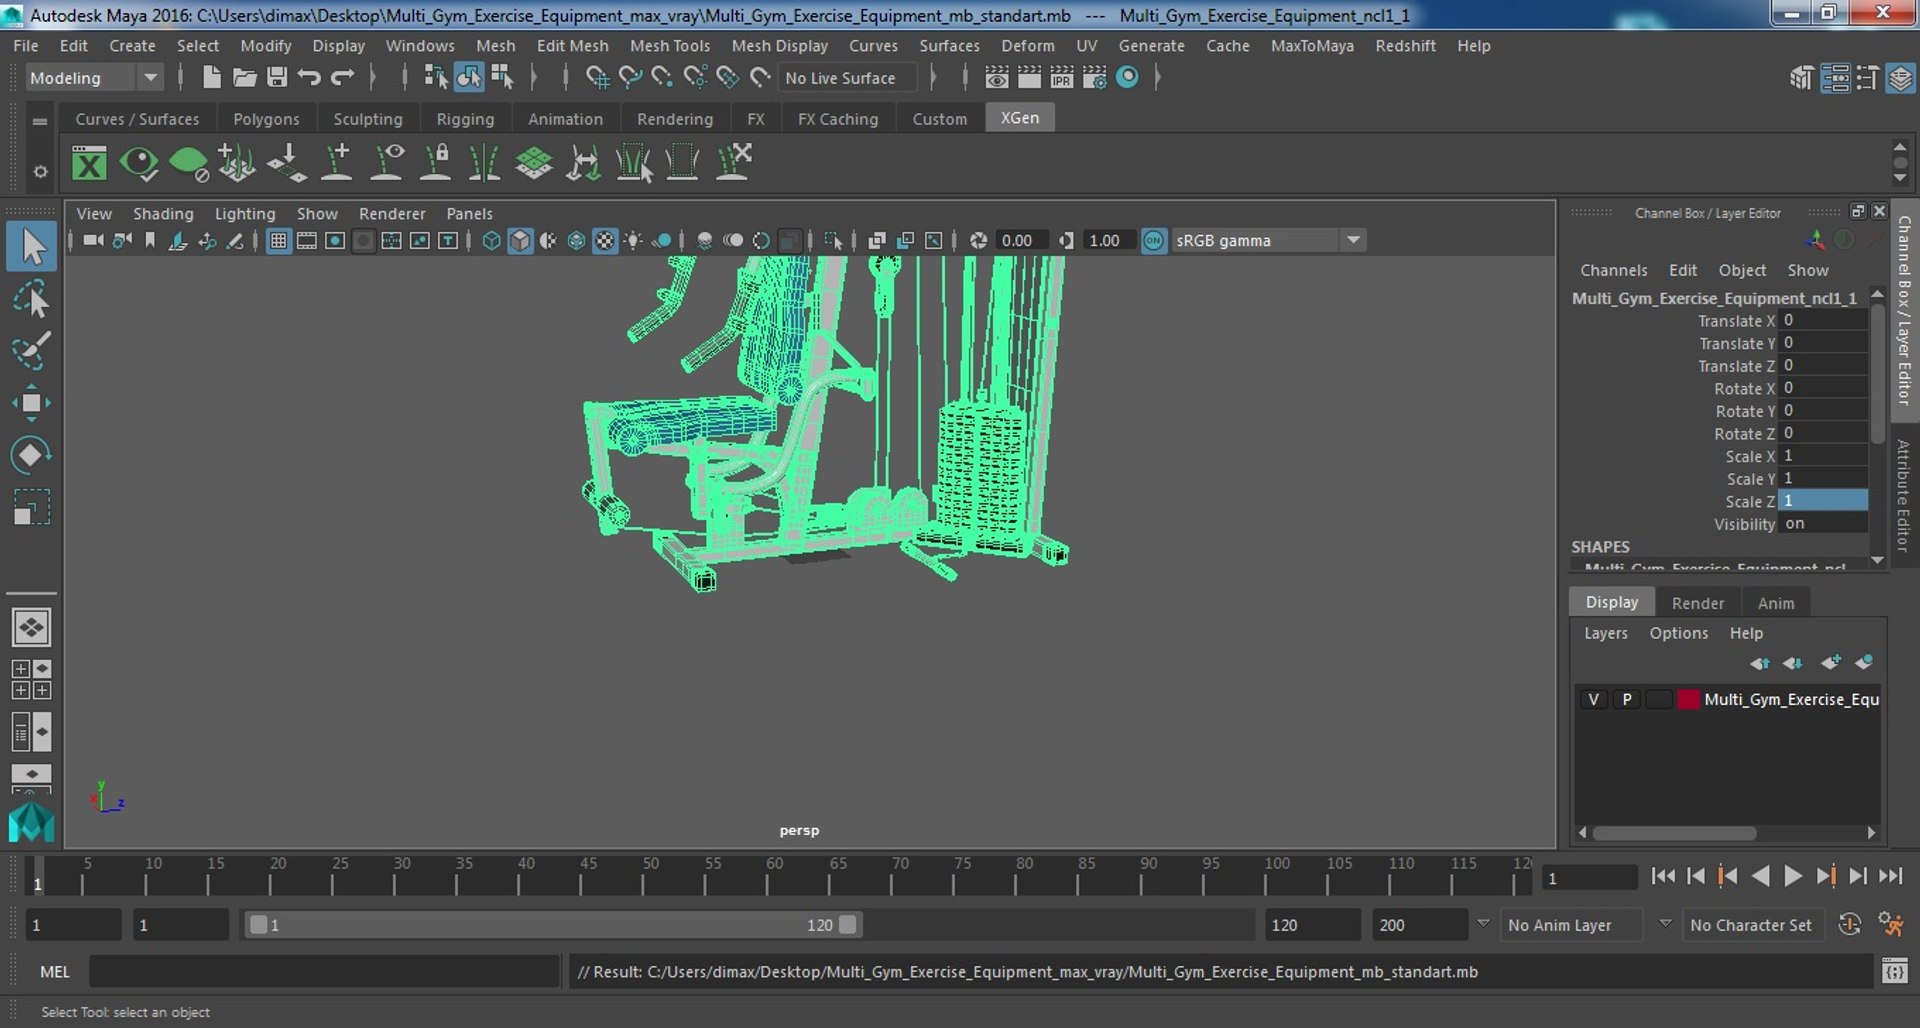This screenshot has height=1028, width=1920.
Task: Undo the last action
Action: pyautogui.click(x=309, y=77)
